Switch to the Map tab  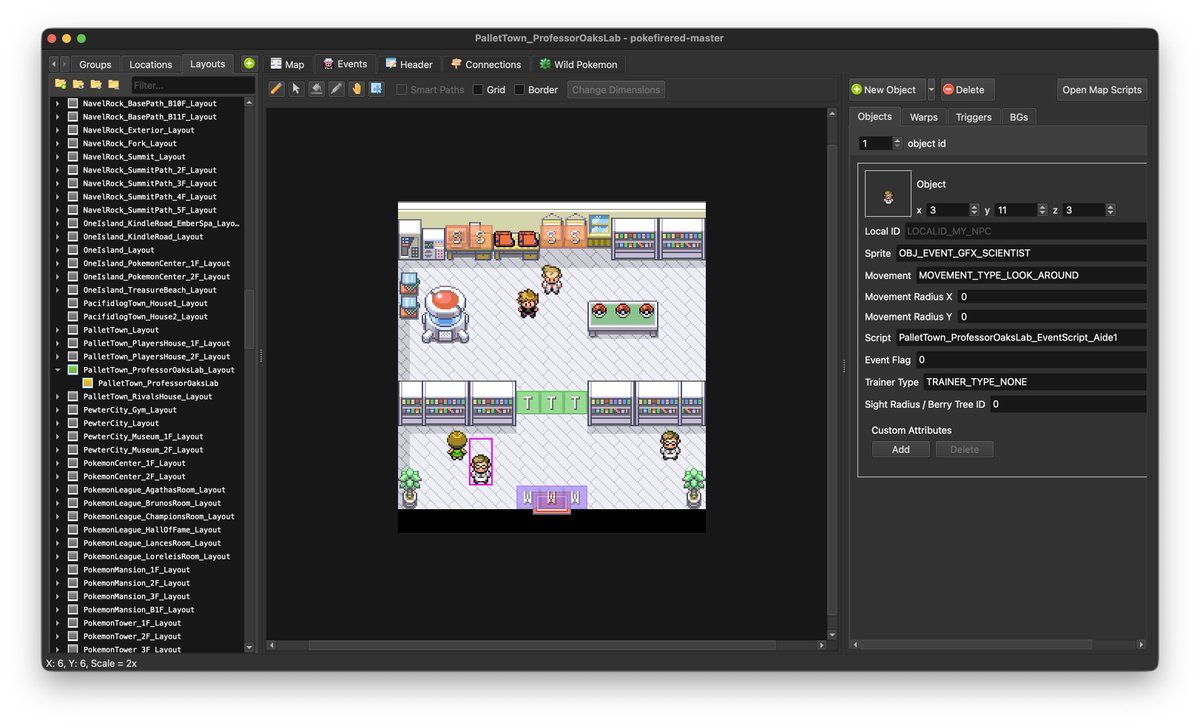[287, 64]
